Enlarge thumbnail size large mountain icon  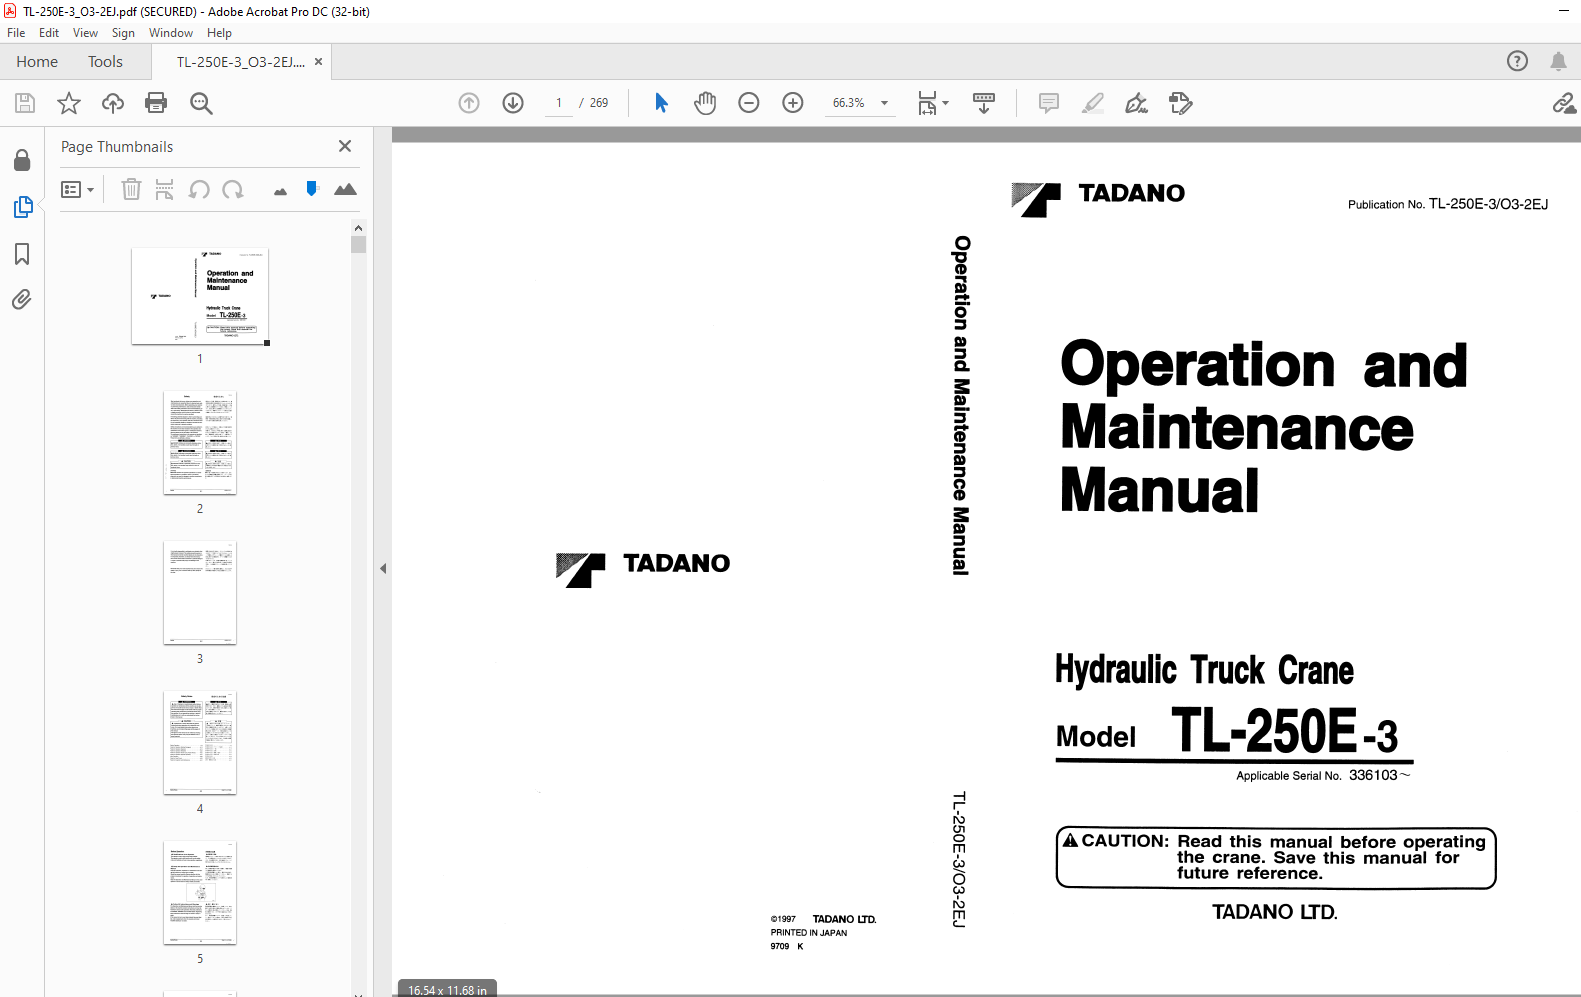(x=345, y=189)
